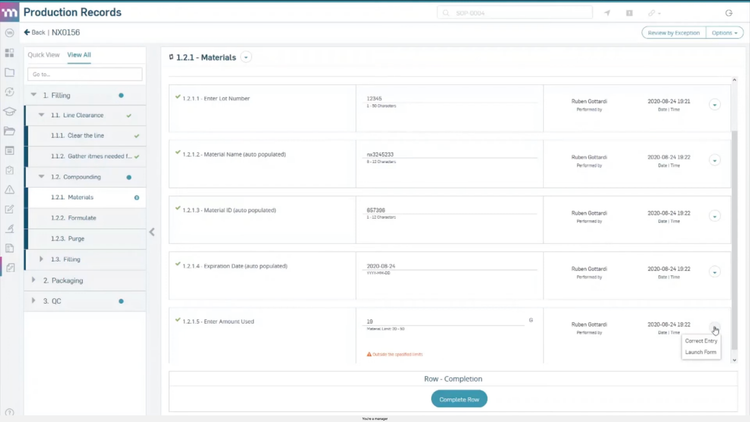This screenshot has height=422, width=750.
Task: Click the Complete Row button
Action: coord(459,399)
